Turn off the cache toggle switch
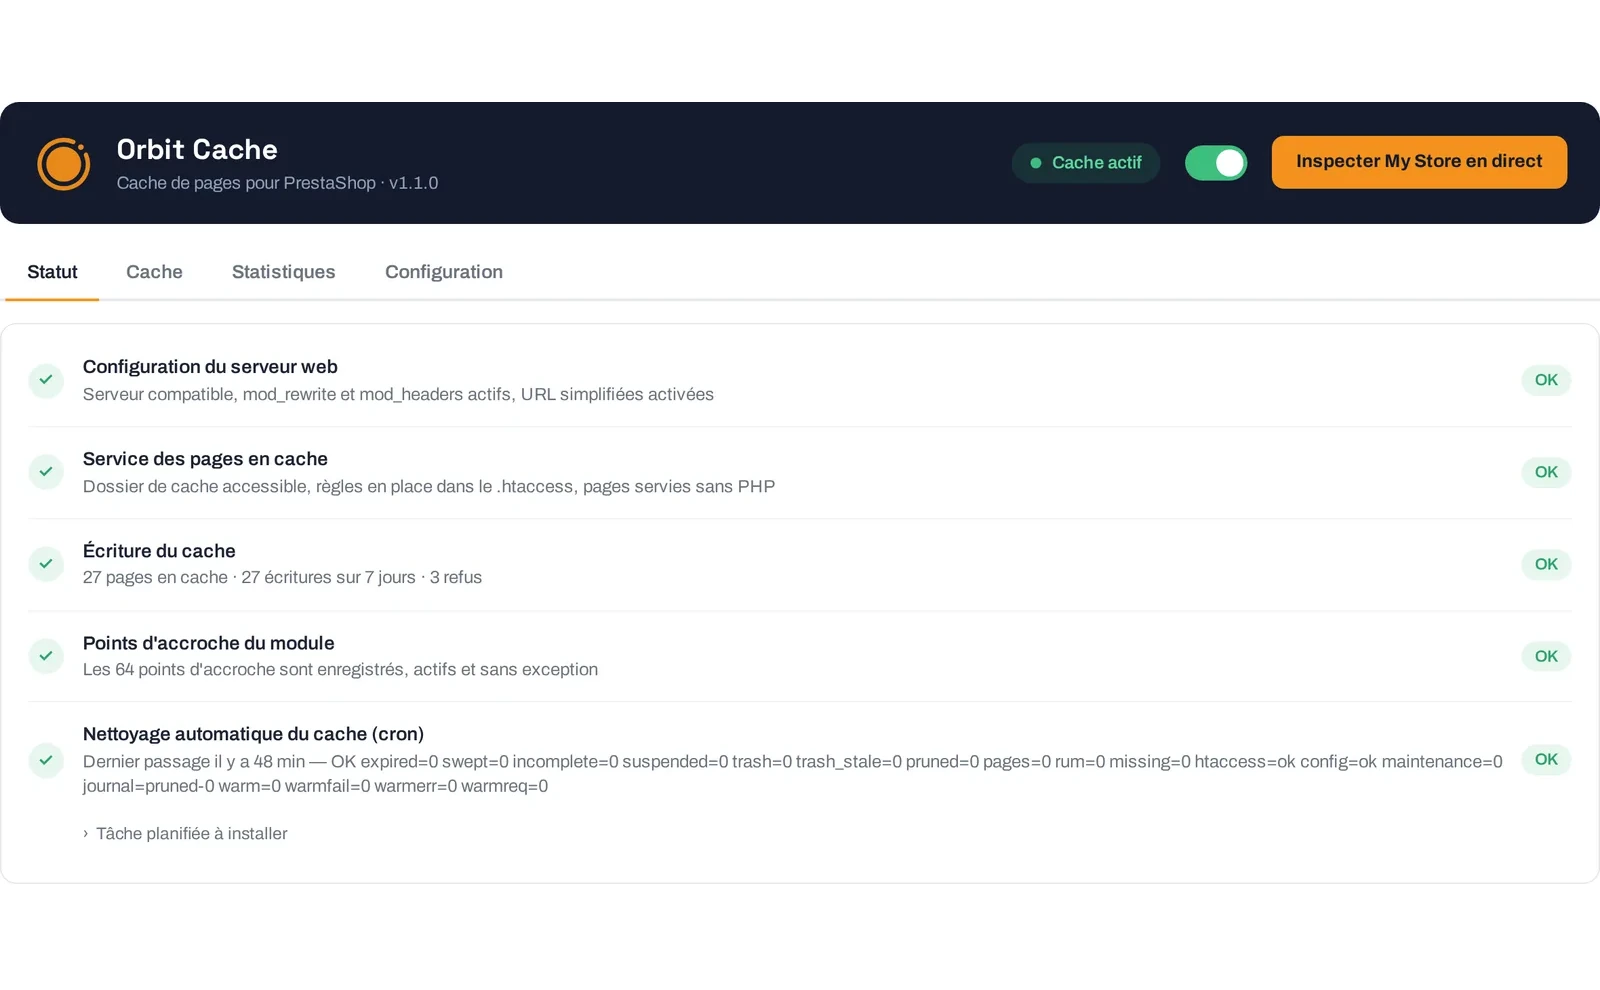The width and height of the screenshot is (1600, 990). tap(1216, 163)
